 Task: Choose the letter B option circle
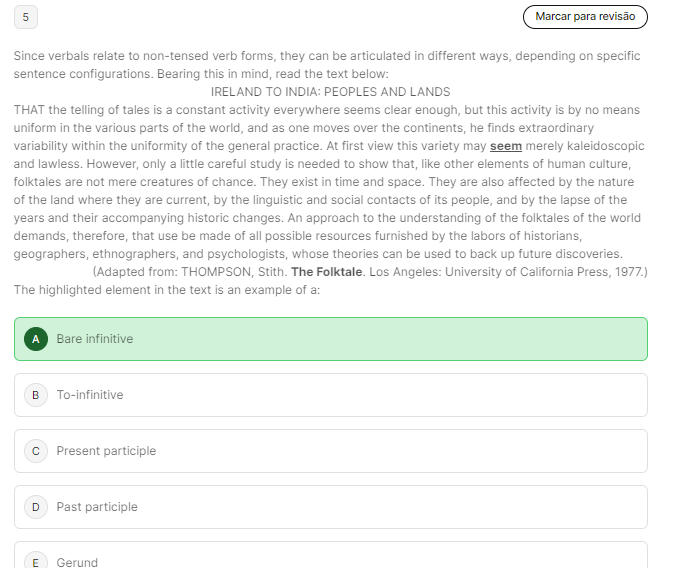point(35,395)
